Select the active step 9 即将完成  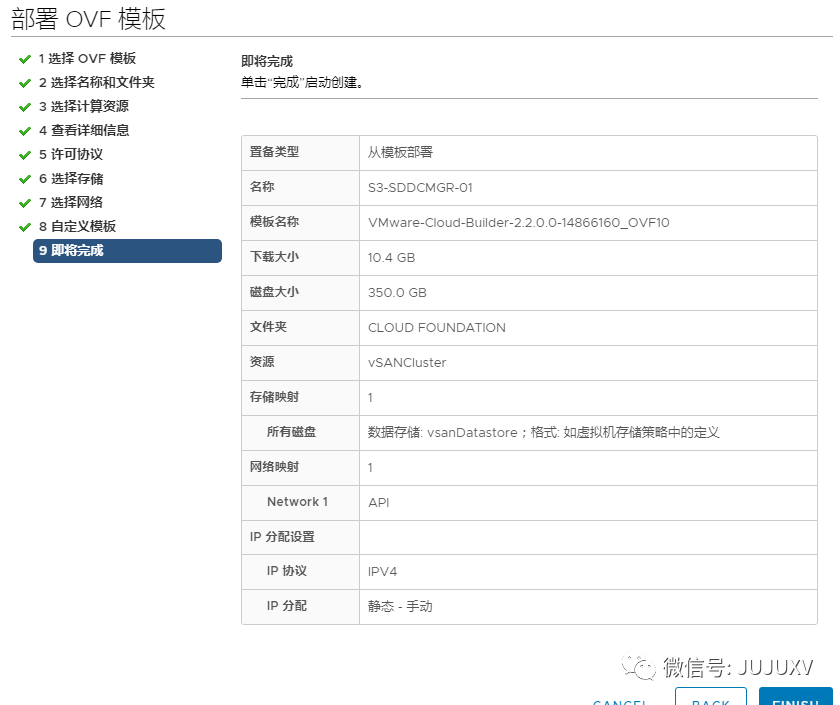(x=128, y=251)
